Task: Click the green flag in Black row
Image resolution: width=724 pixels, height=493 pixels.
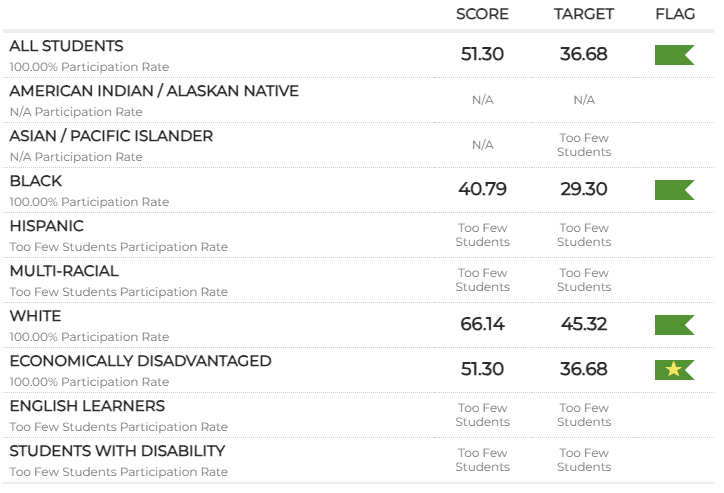Action: (673, 189)
